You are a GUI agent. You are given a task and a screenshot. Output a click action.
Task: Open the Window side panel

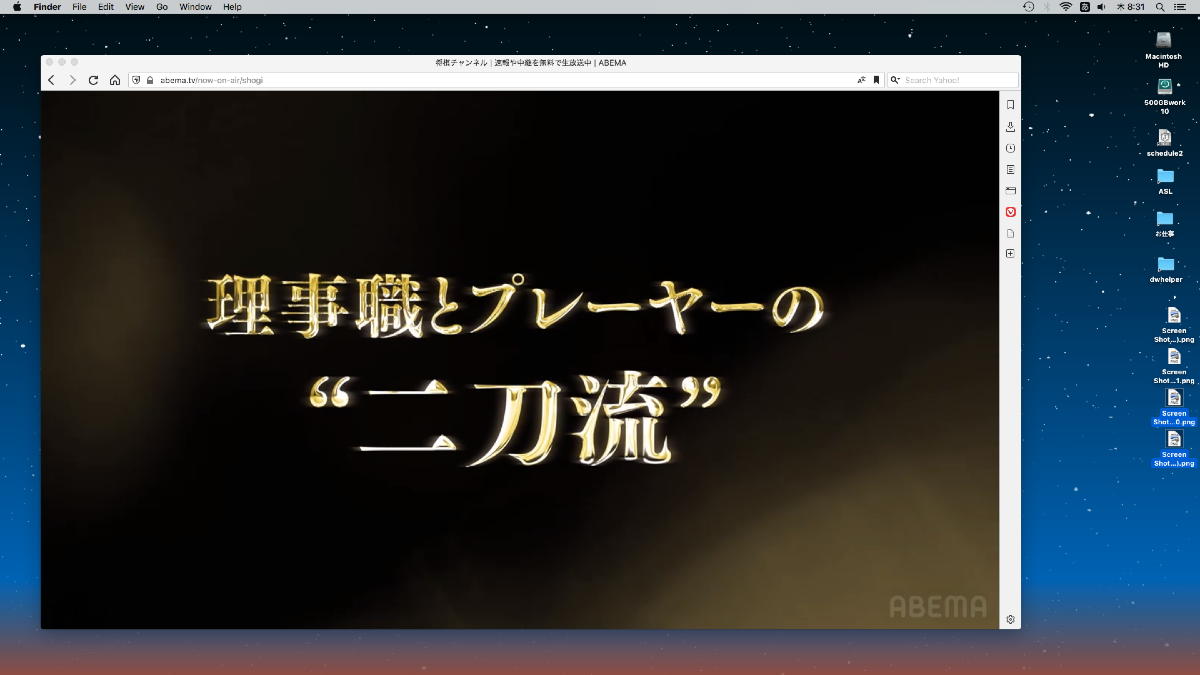pyautogui.click(x=1010, y=190)
